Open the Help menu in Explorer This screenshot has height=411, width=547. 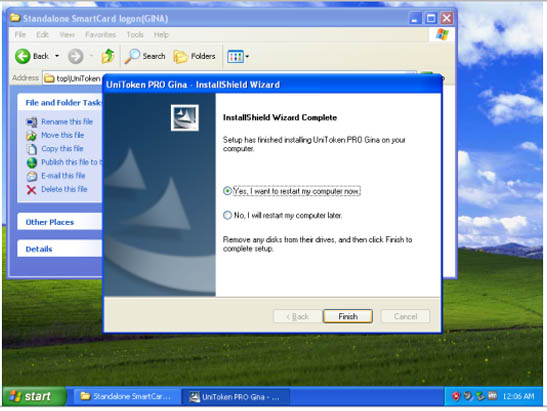pos(161,35)
